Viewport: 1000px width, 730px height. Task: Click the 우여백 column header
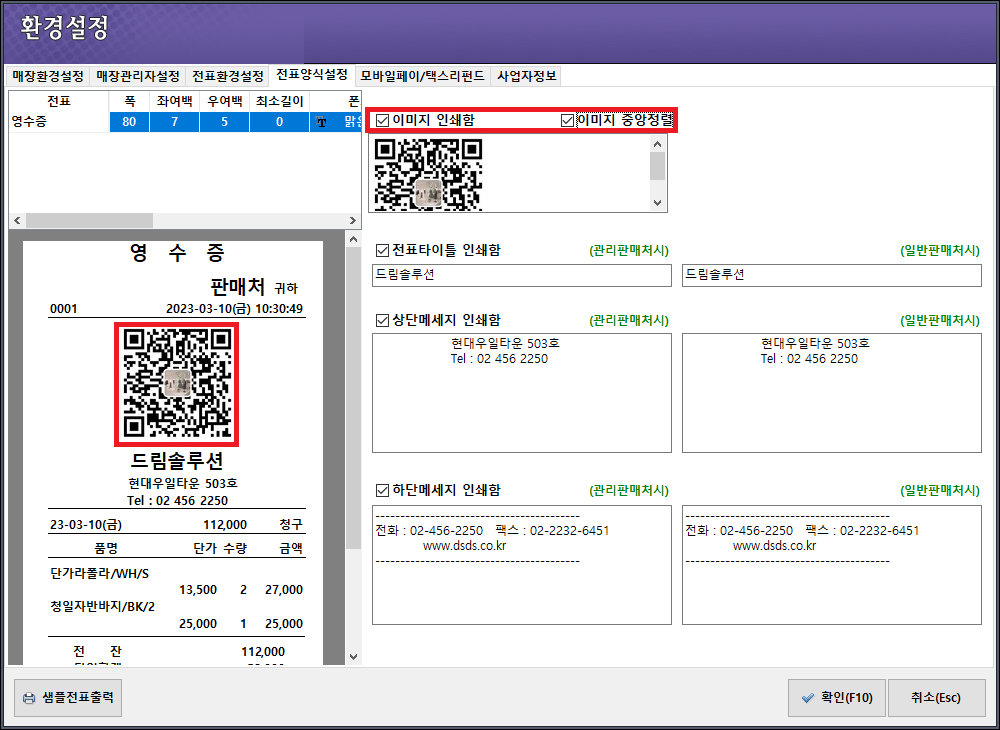pos(224,101)
